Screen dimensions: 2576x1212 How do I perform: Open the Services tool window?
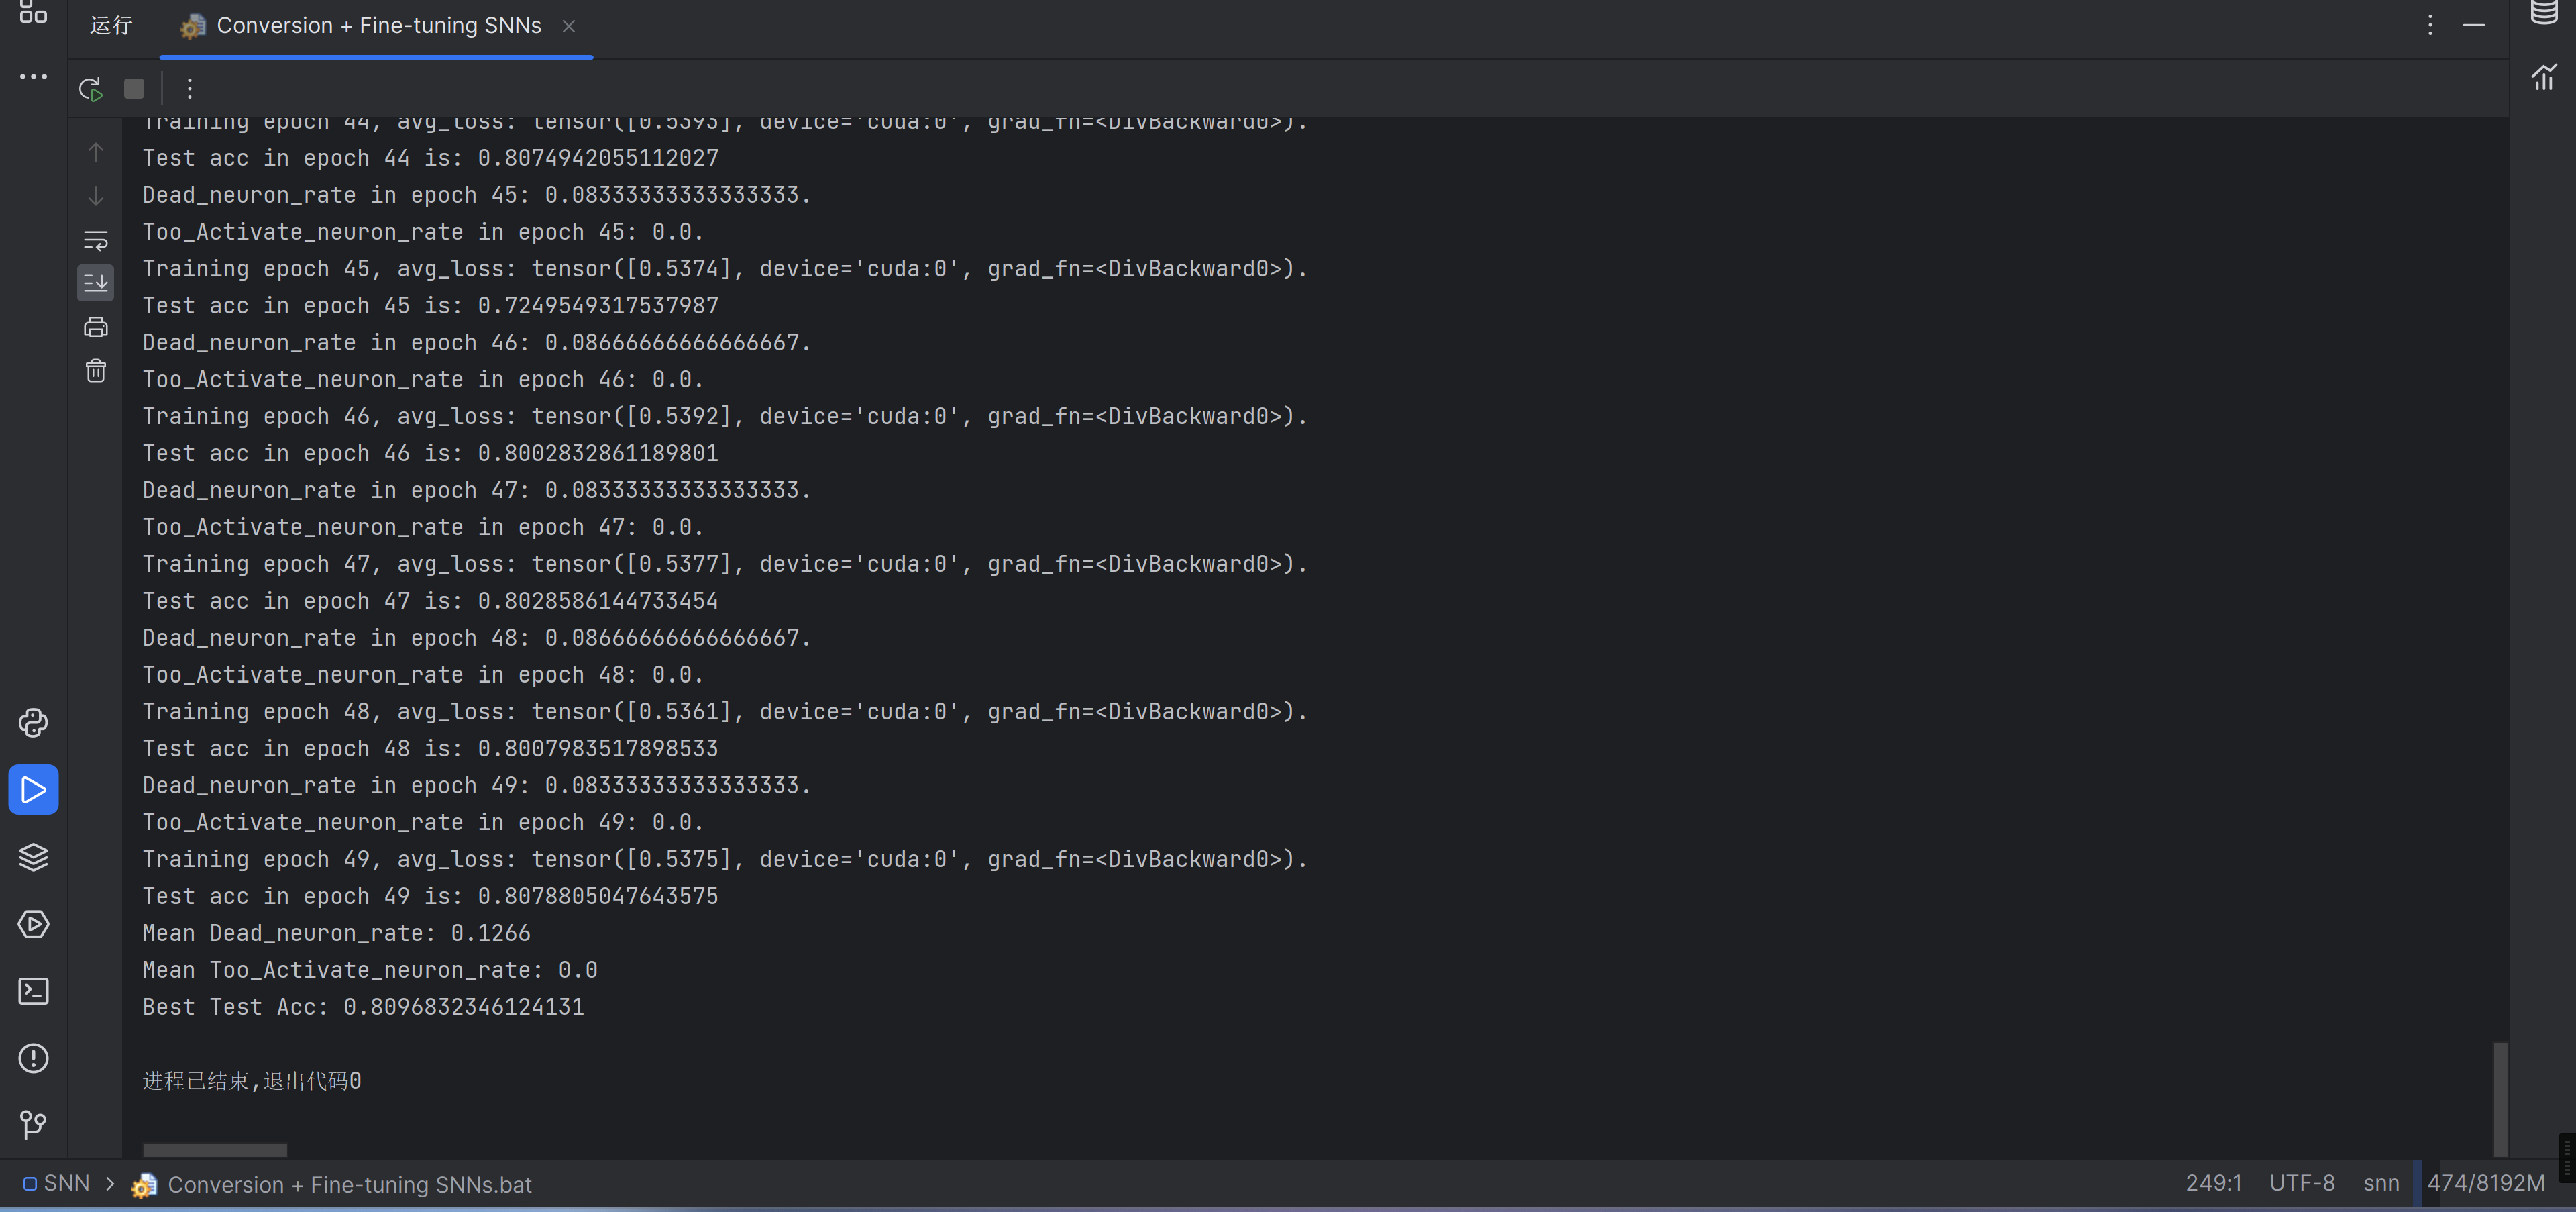click(x=33, y=924)
